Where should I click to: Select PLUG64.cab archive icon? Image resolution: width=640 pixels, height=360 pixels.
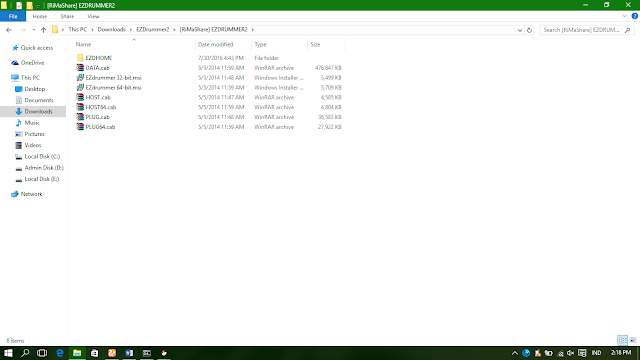point(80,127)
